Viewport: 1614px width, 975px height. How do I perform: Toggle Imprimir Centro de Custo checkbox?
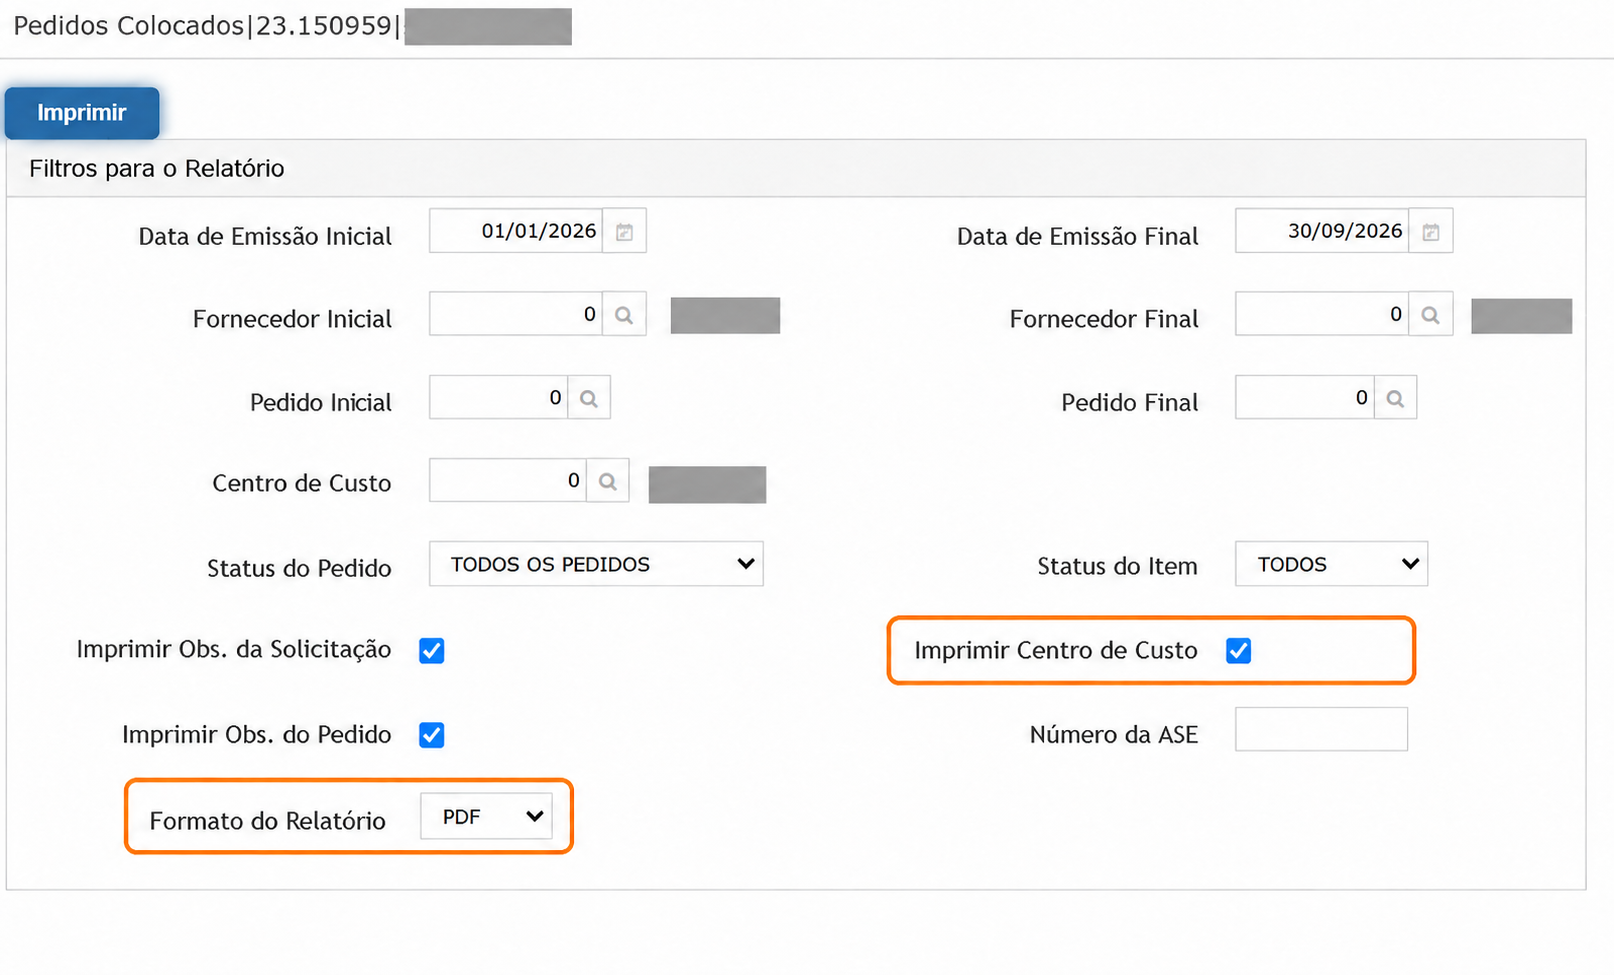pos(1238,651)
